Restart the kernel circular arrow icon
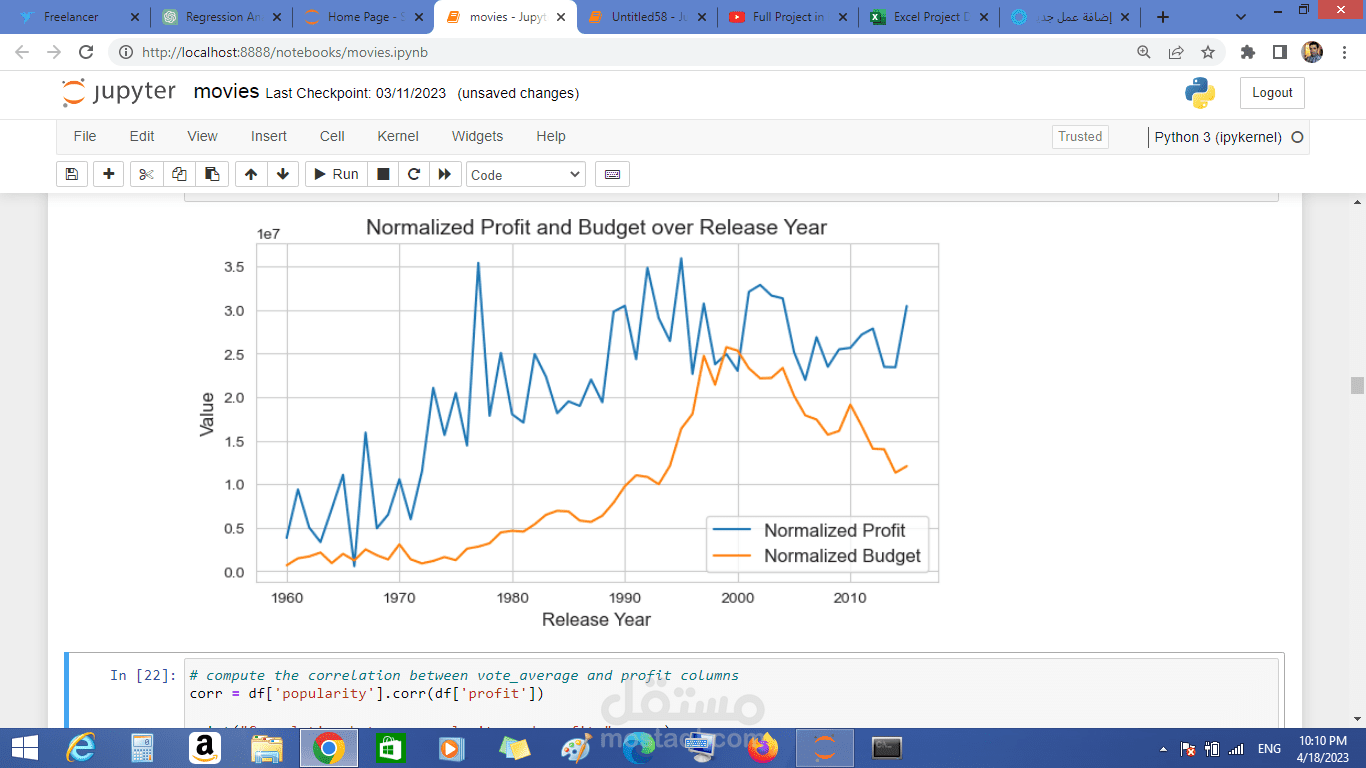Screen dimensions: 1366x768 pyautogui.click(x=413, y=174)
